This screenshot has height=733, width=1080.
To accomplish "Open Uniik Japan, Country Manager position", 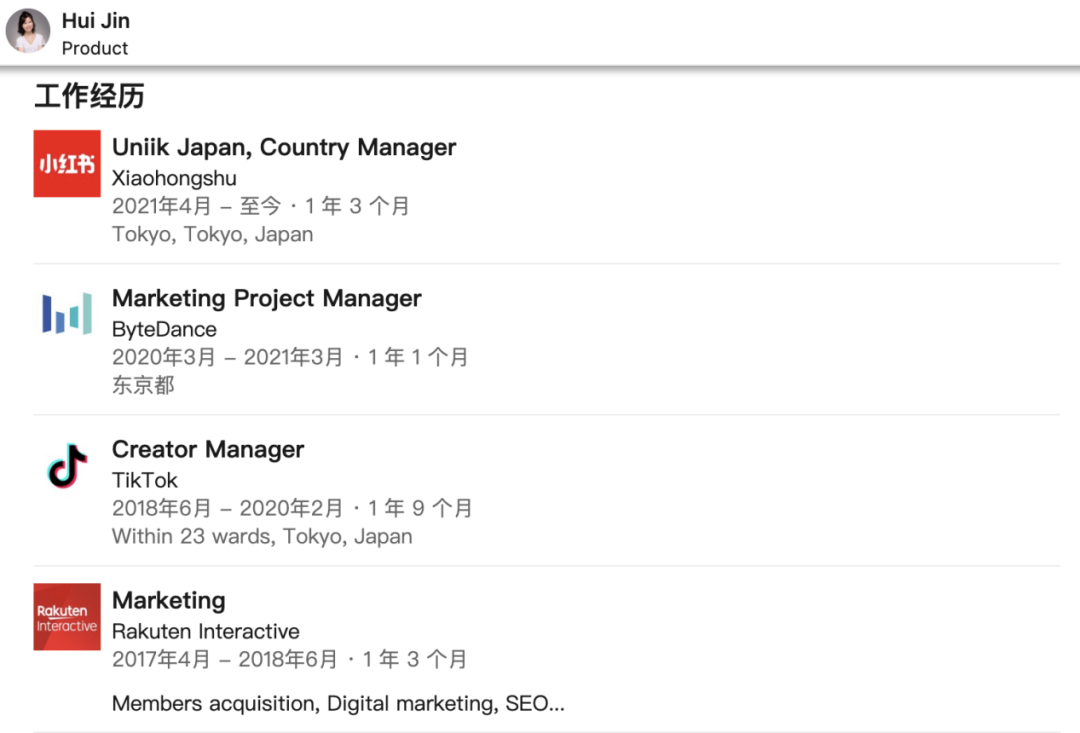I will [284, 147].
